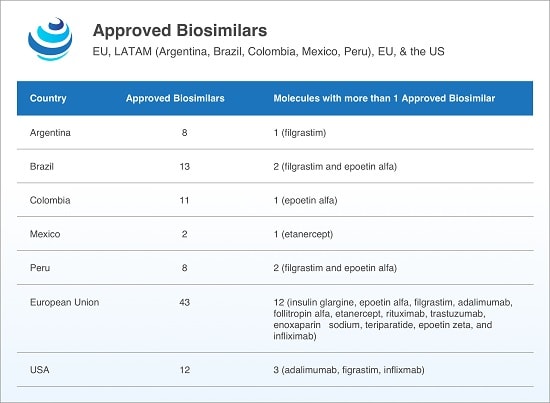The image size is (550, 403).
Task: Click the '1 (etanercept)' cell
Action: 303,234
